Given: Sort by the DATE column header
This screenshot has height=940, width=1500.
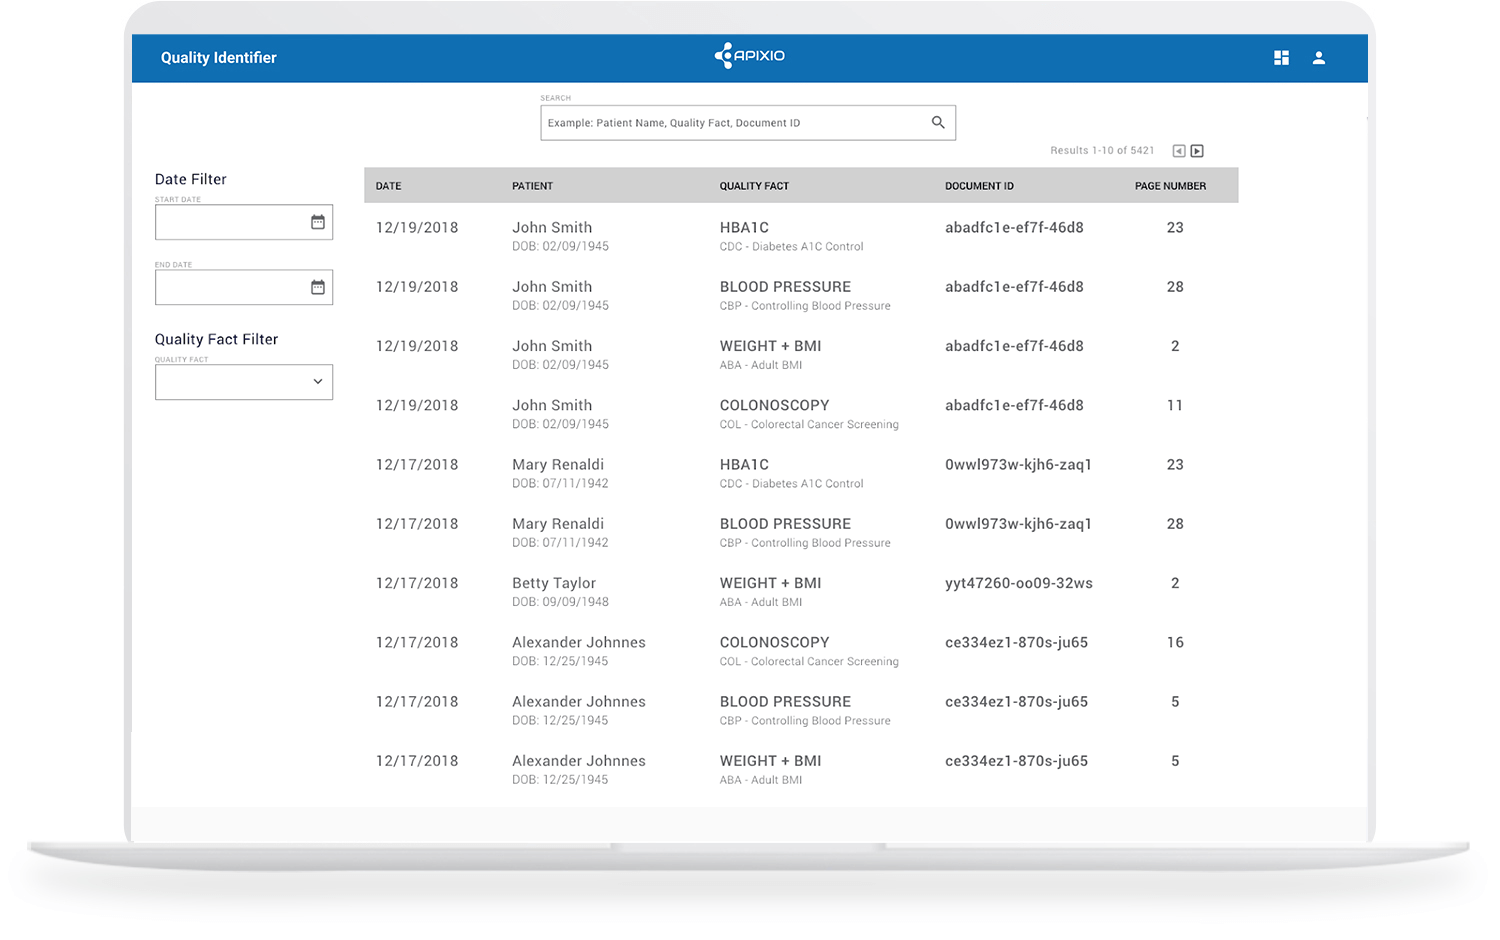Looking at the screenshot, I should [388, 186].
